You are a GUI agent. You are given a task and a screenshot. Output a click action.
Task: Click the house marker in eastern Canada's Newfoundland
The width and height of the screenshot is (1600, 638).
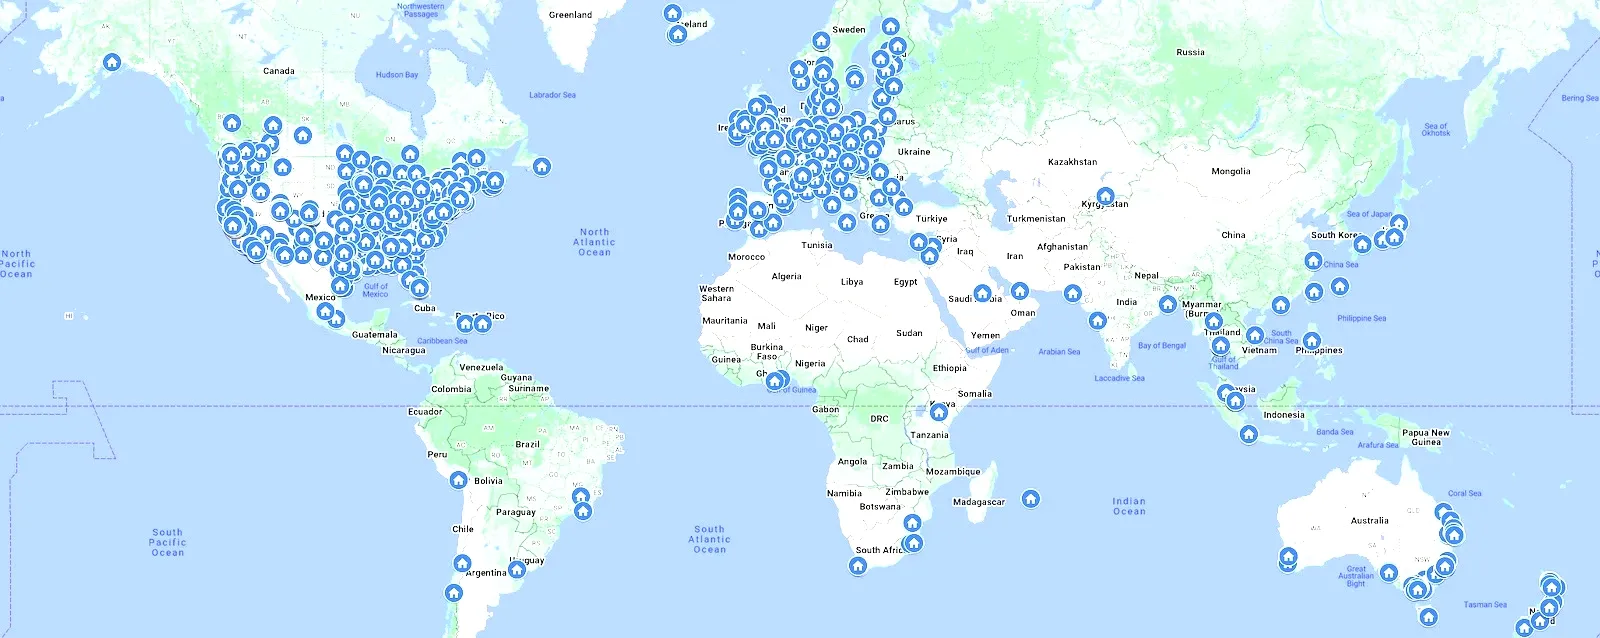tap(542, 166)
